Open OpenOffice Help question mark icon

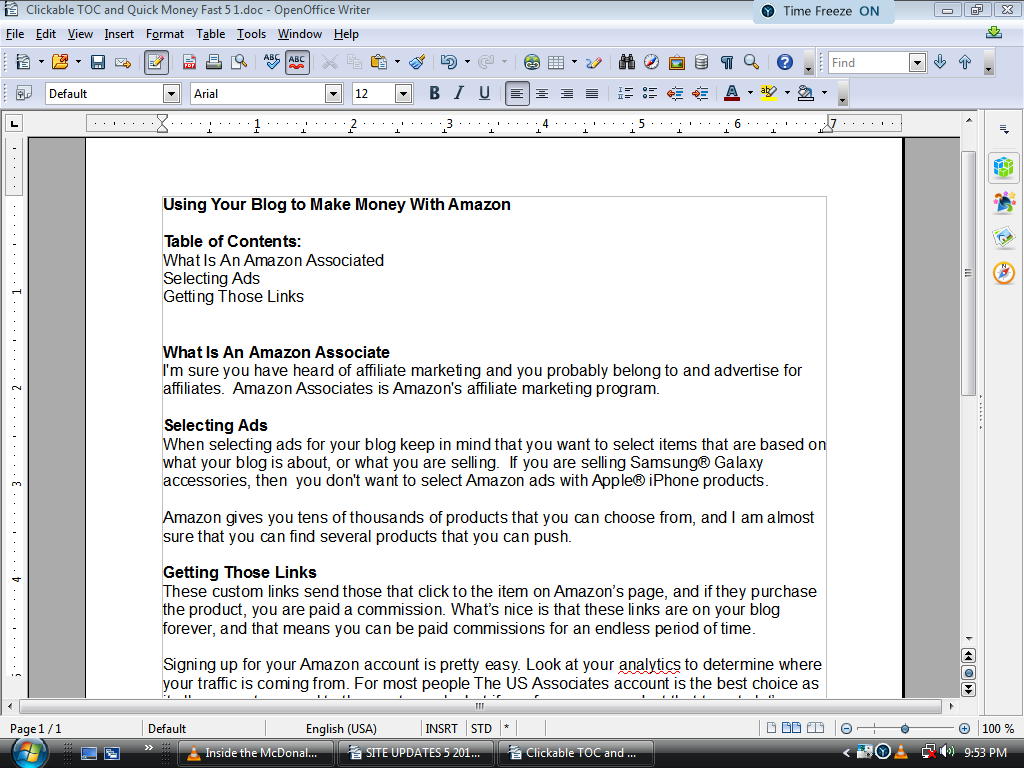click(x=784, y=62)
